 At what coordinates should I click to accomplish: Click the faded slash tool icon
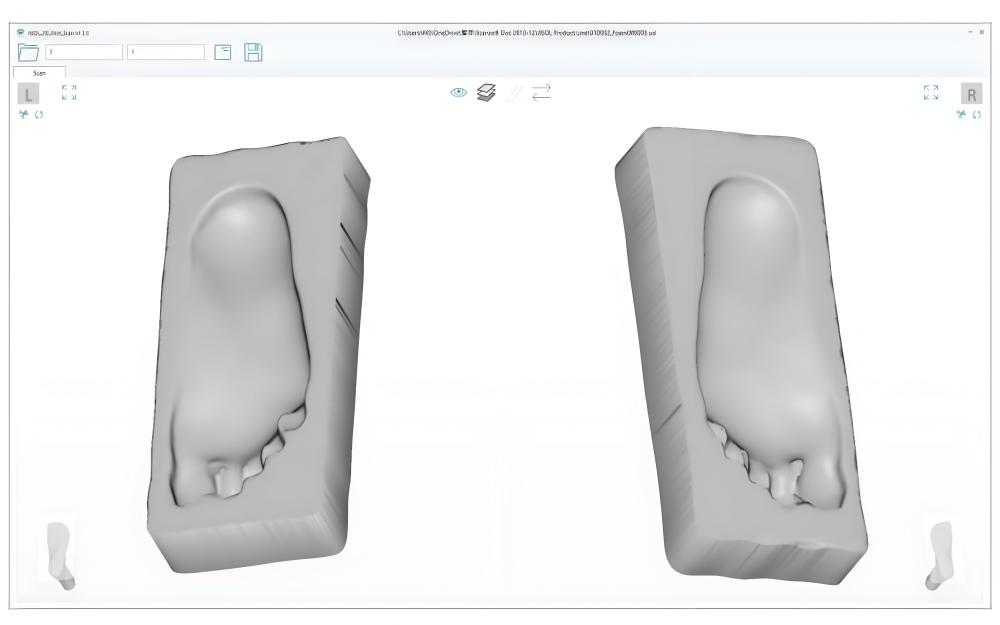(513, 93)
